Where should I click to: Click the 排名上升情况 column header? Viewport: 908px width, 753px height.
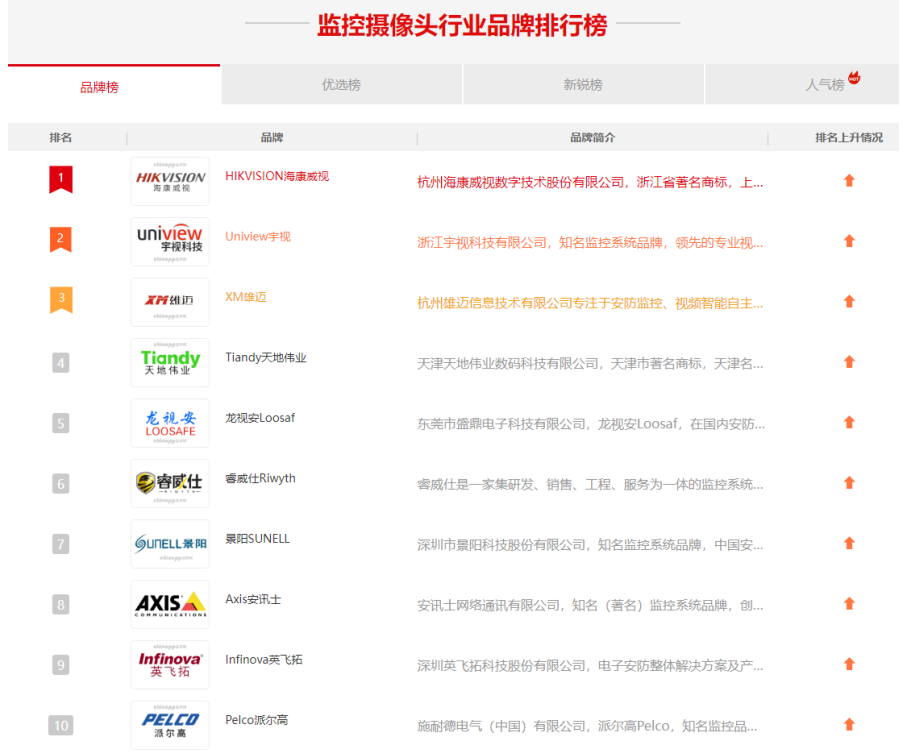click(x=849, y=137)
